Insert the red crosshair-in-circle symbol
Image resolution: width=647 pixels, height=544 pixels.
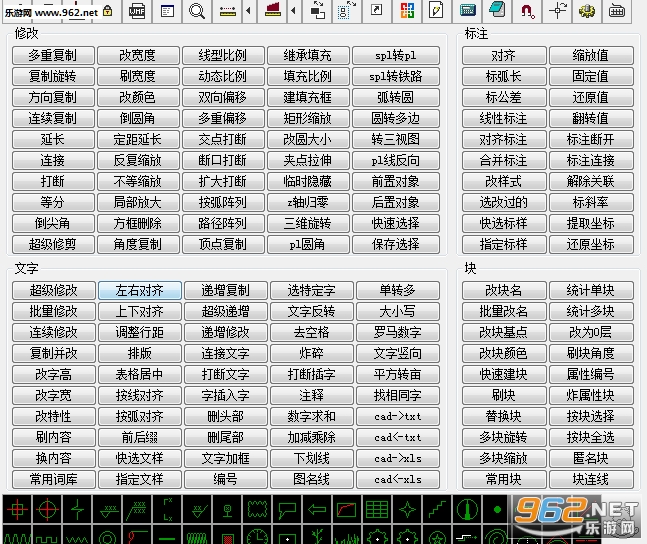47,510
